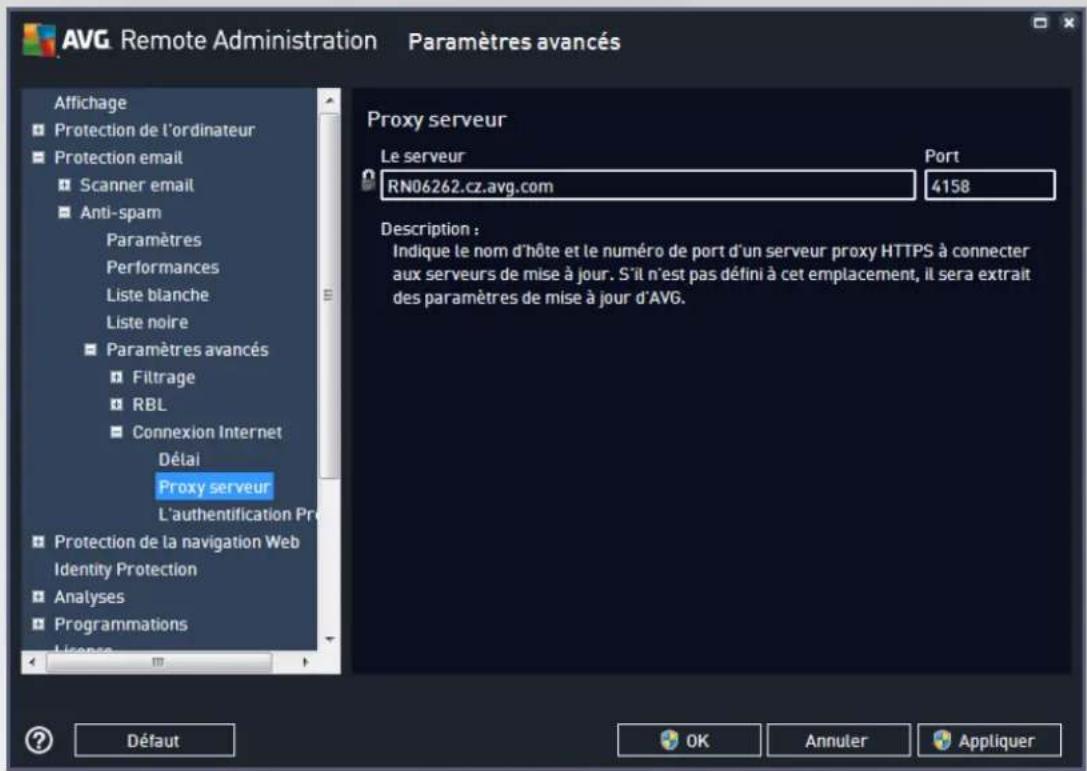The width and height of the screenshot is (1087, 771).
Task: Open Paramètres under Anti-spam
Action: (x=154, y=240)
